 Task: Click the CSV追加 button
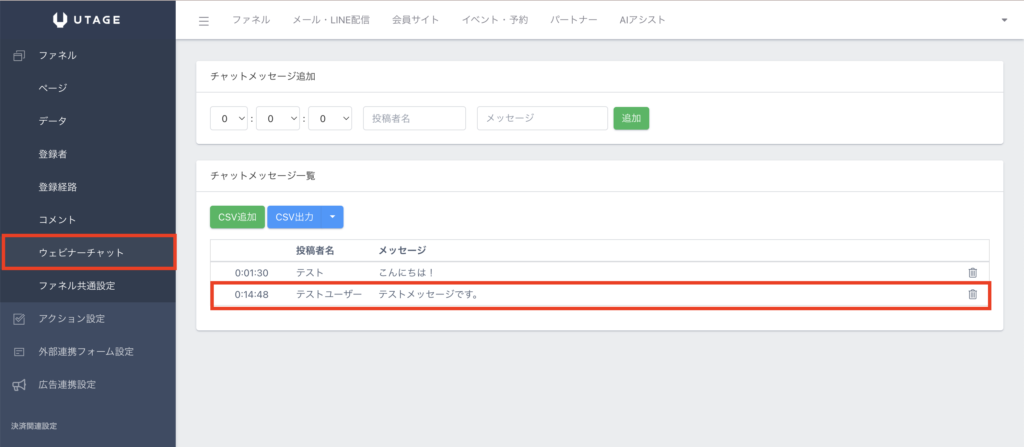(237, 218)
